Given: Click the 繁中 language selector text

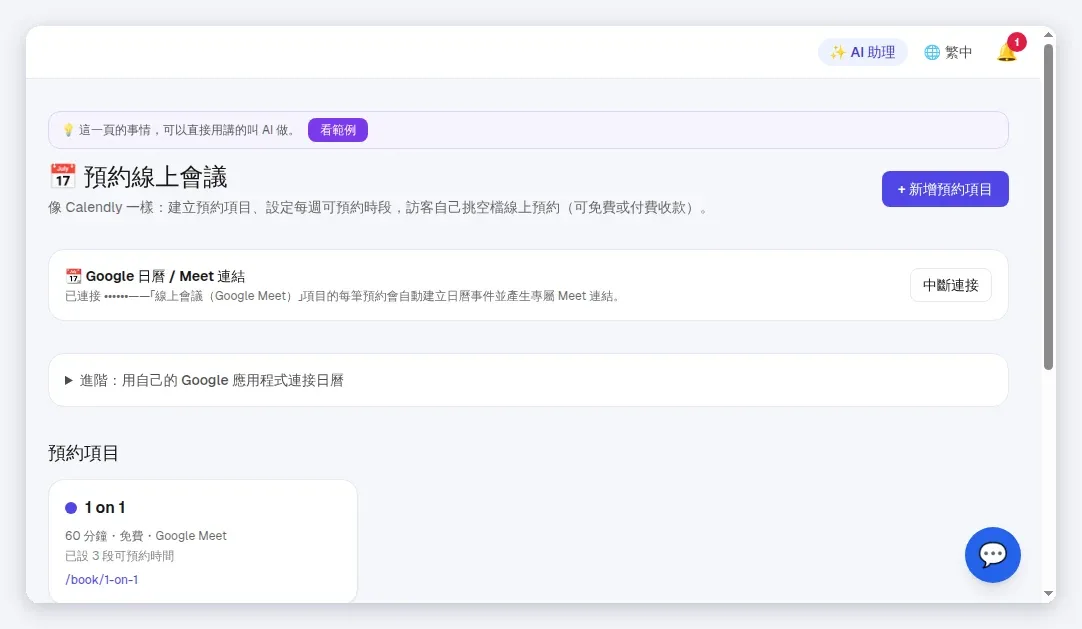Looking at the screenshot, I should pyautogui.click(x=958, y=52).
